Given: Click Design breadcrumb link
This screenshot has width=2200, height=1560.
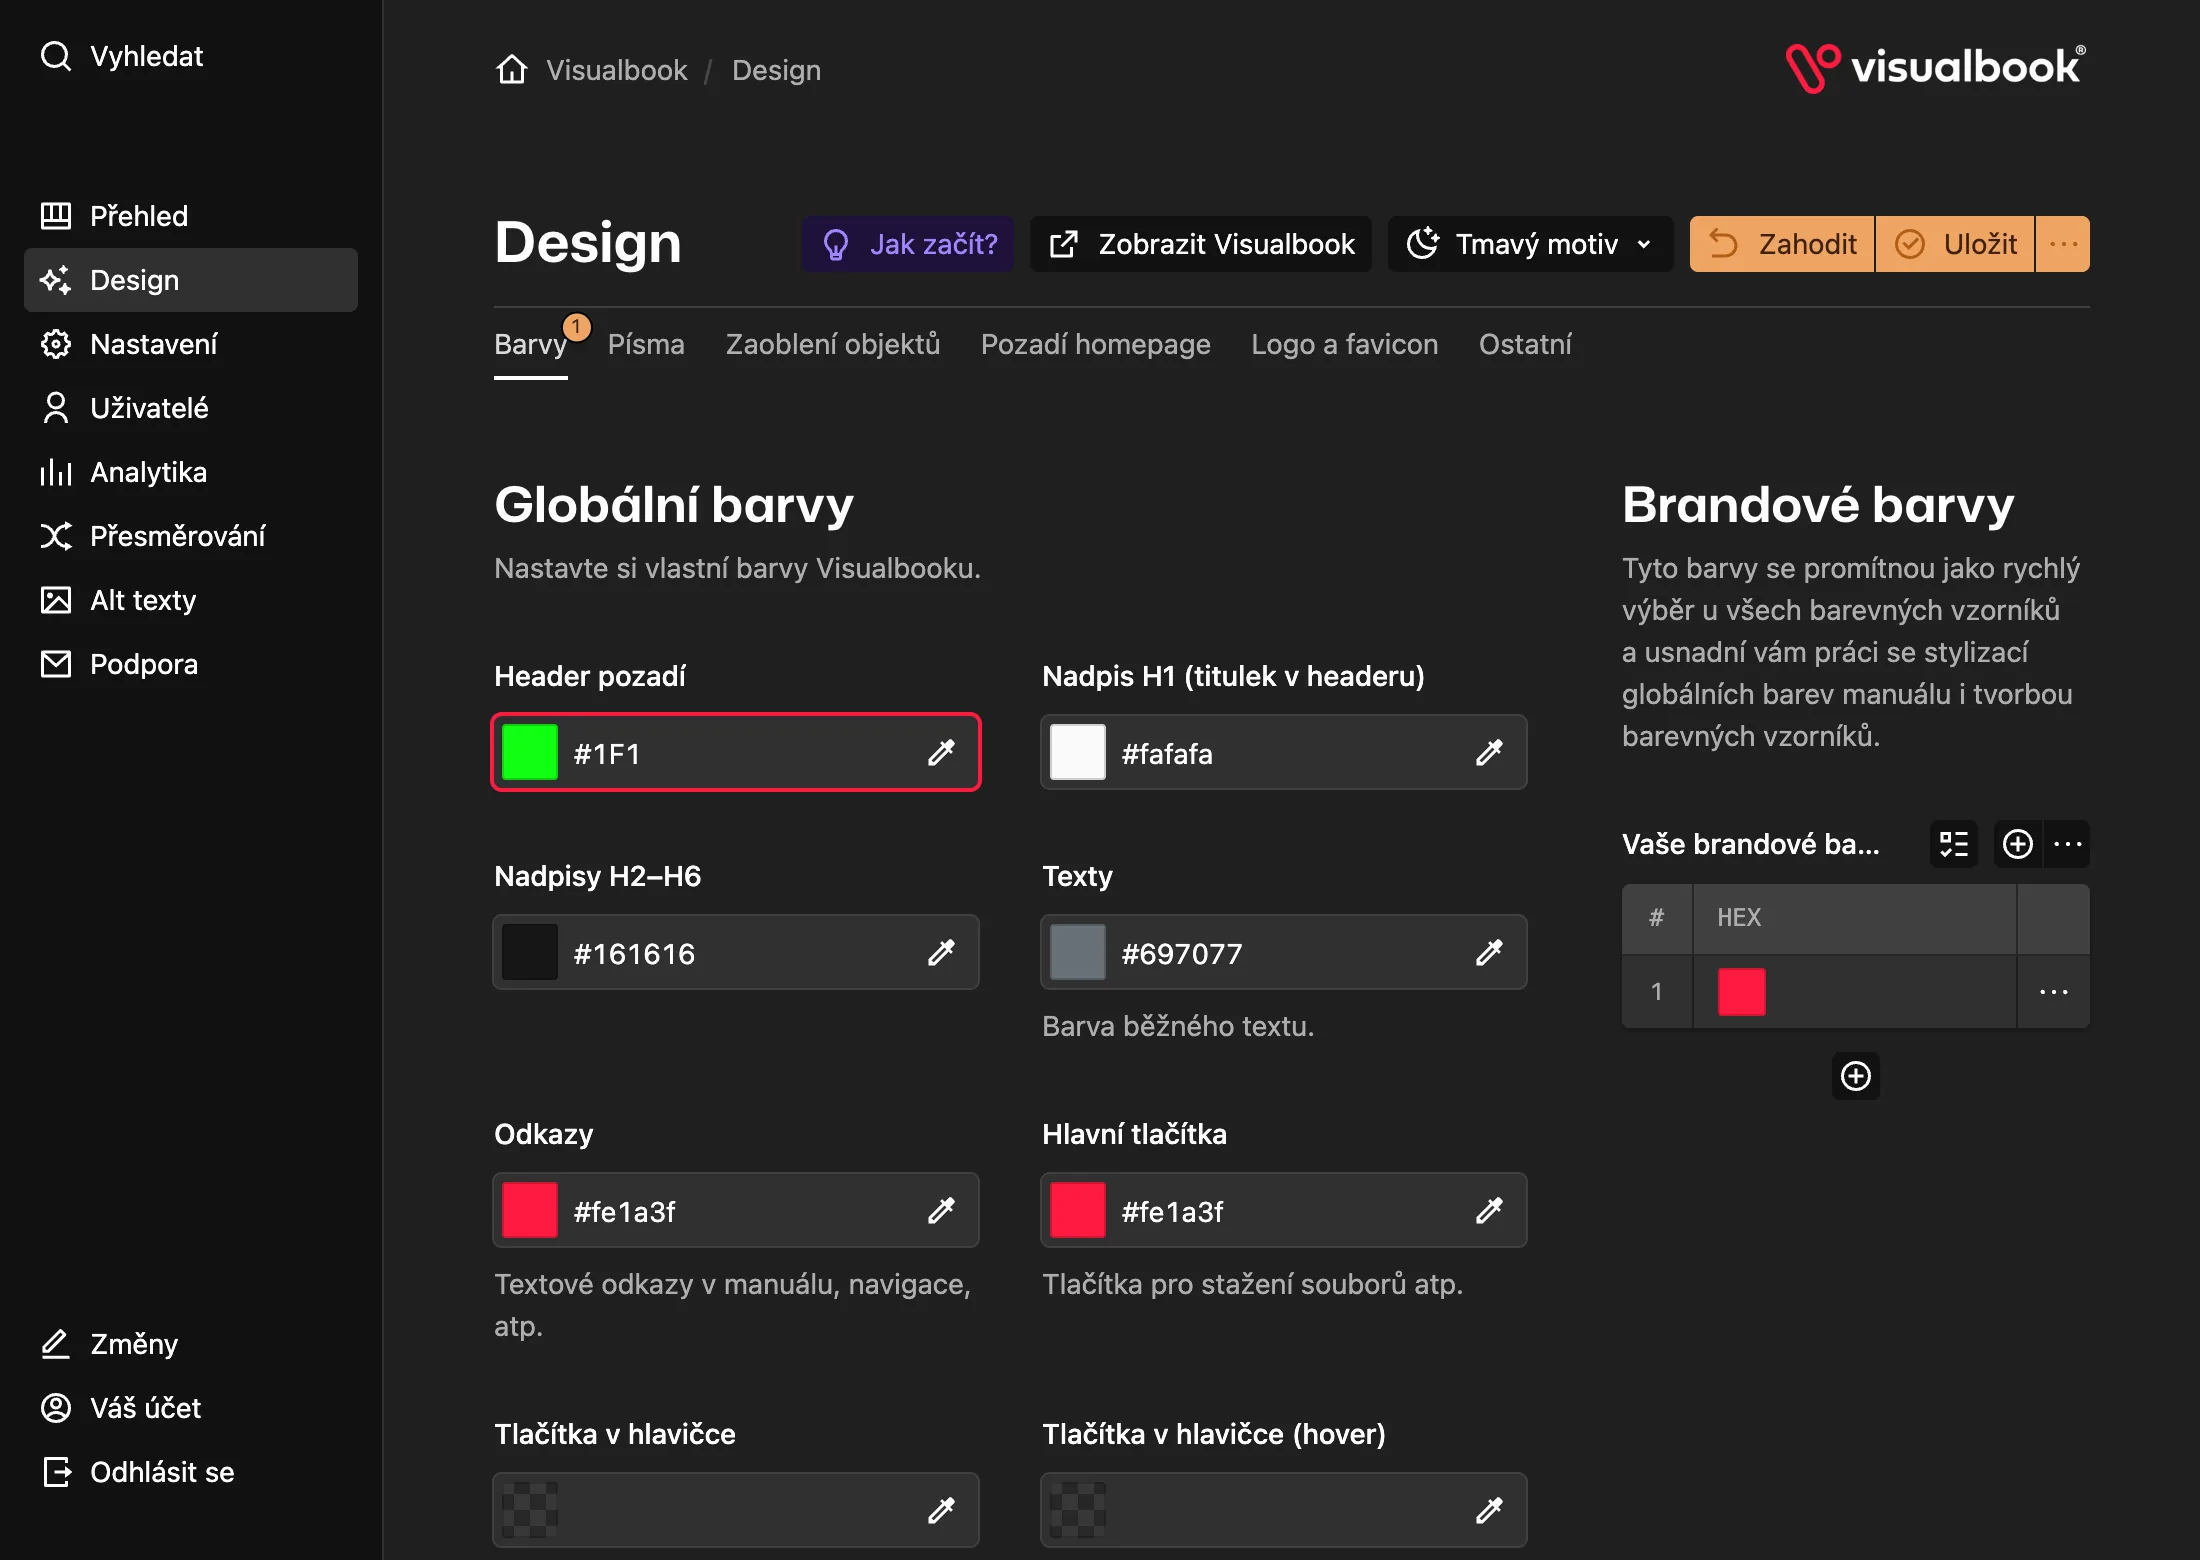Looking at the screenshot, I should 776,70.
